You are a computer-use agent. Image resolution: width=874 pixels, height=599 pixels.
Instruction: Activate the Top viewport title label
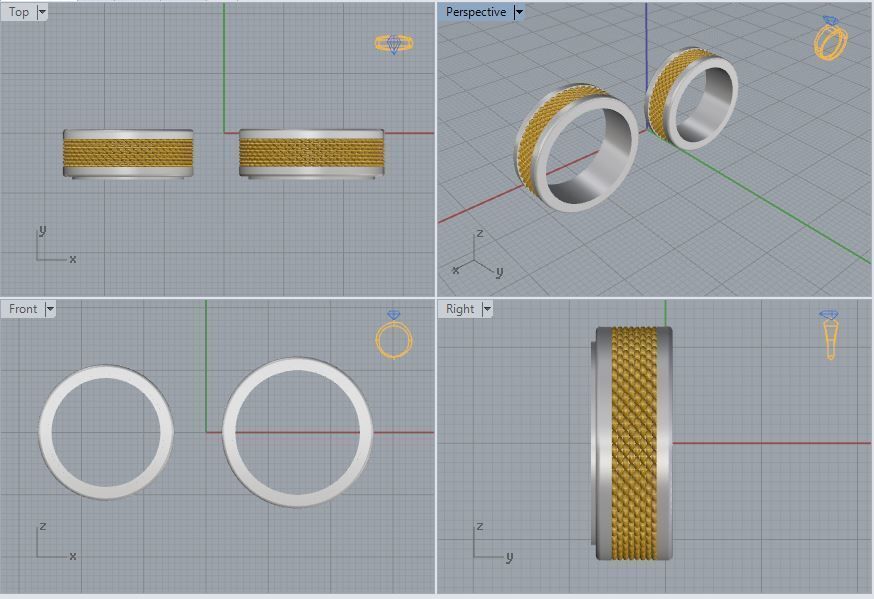click(18, 12)
